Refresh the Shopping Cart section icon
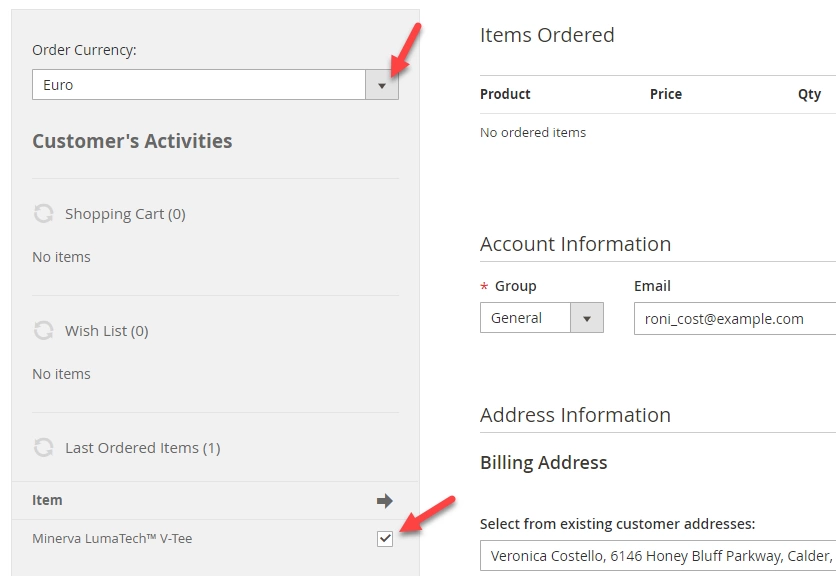836x576 pixels. coord(43,214)
